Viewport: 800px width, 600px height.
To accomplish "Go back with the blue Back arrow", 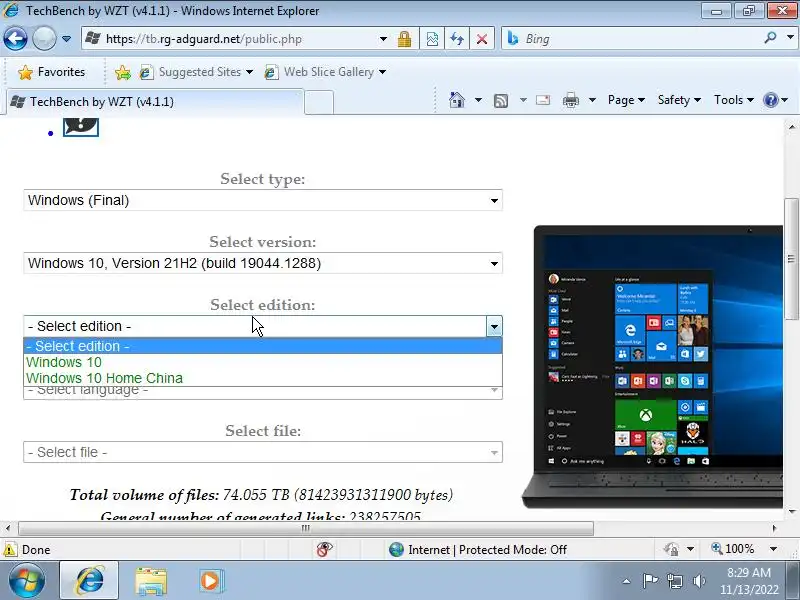I will tap(15, 38).
